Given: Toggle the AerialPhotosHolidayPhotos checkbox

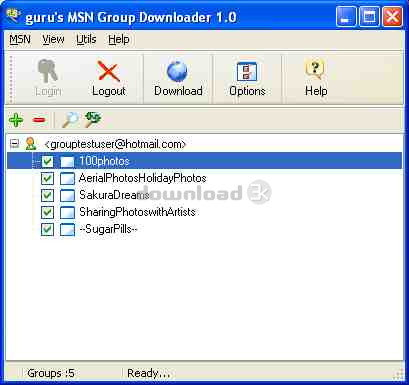Looking at the screenshot, I should pyautogui.click(x=47, y=178).
